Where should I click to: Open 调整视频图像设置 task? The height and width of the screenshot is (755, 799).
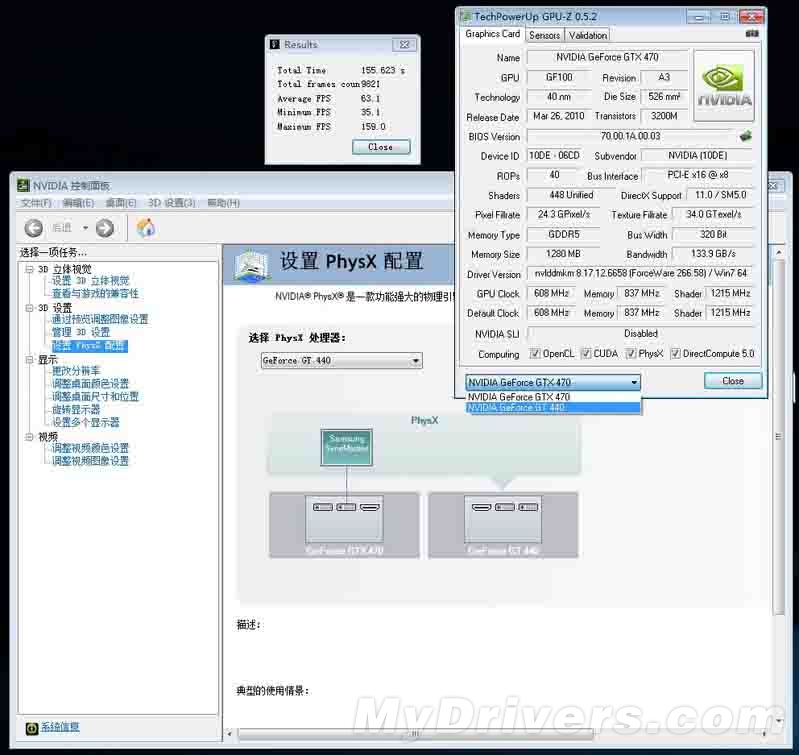coord(91,461)
